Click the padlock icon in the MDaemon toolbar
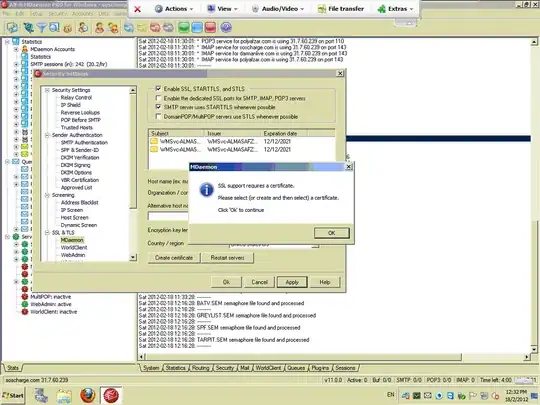This screenshot has height=405, width=540. pos(68,28)
